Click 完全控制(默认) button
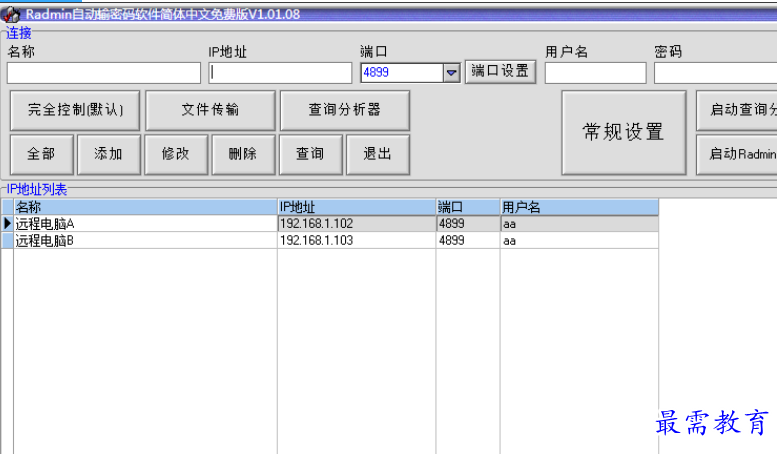777x454 pixels. (75, 110)
